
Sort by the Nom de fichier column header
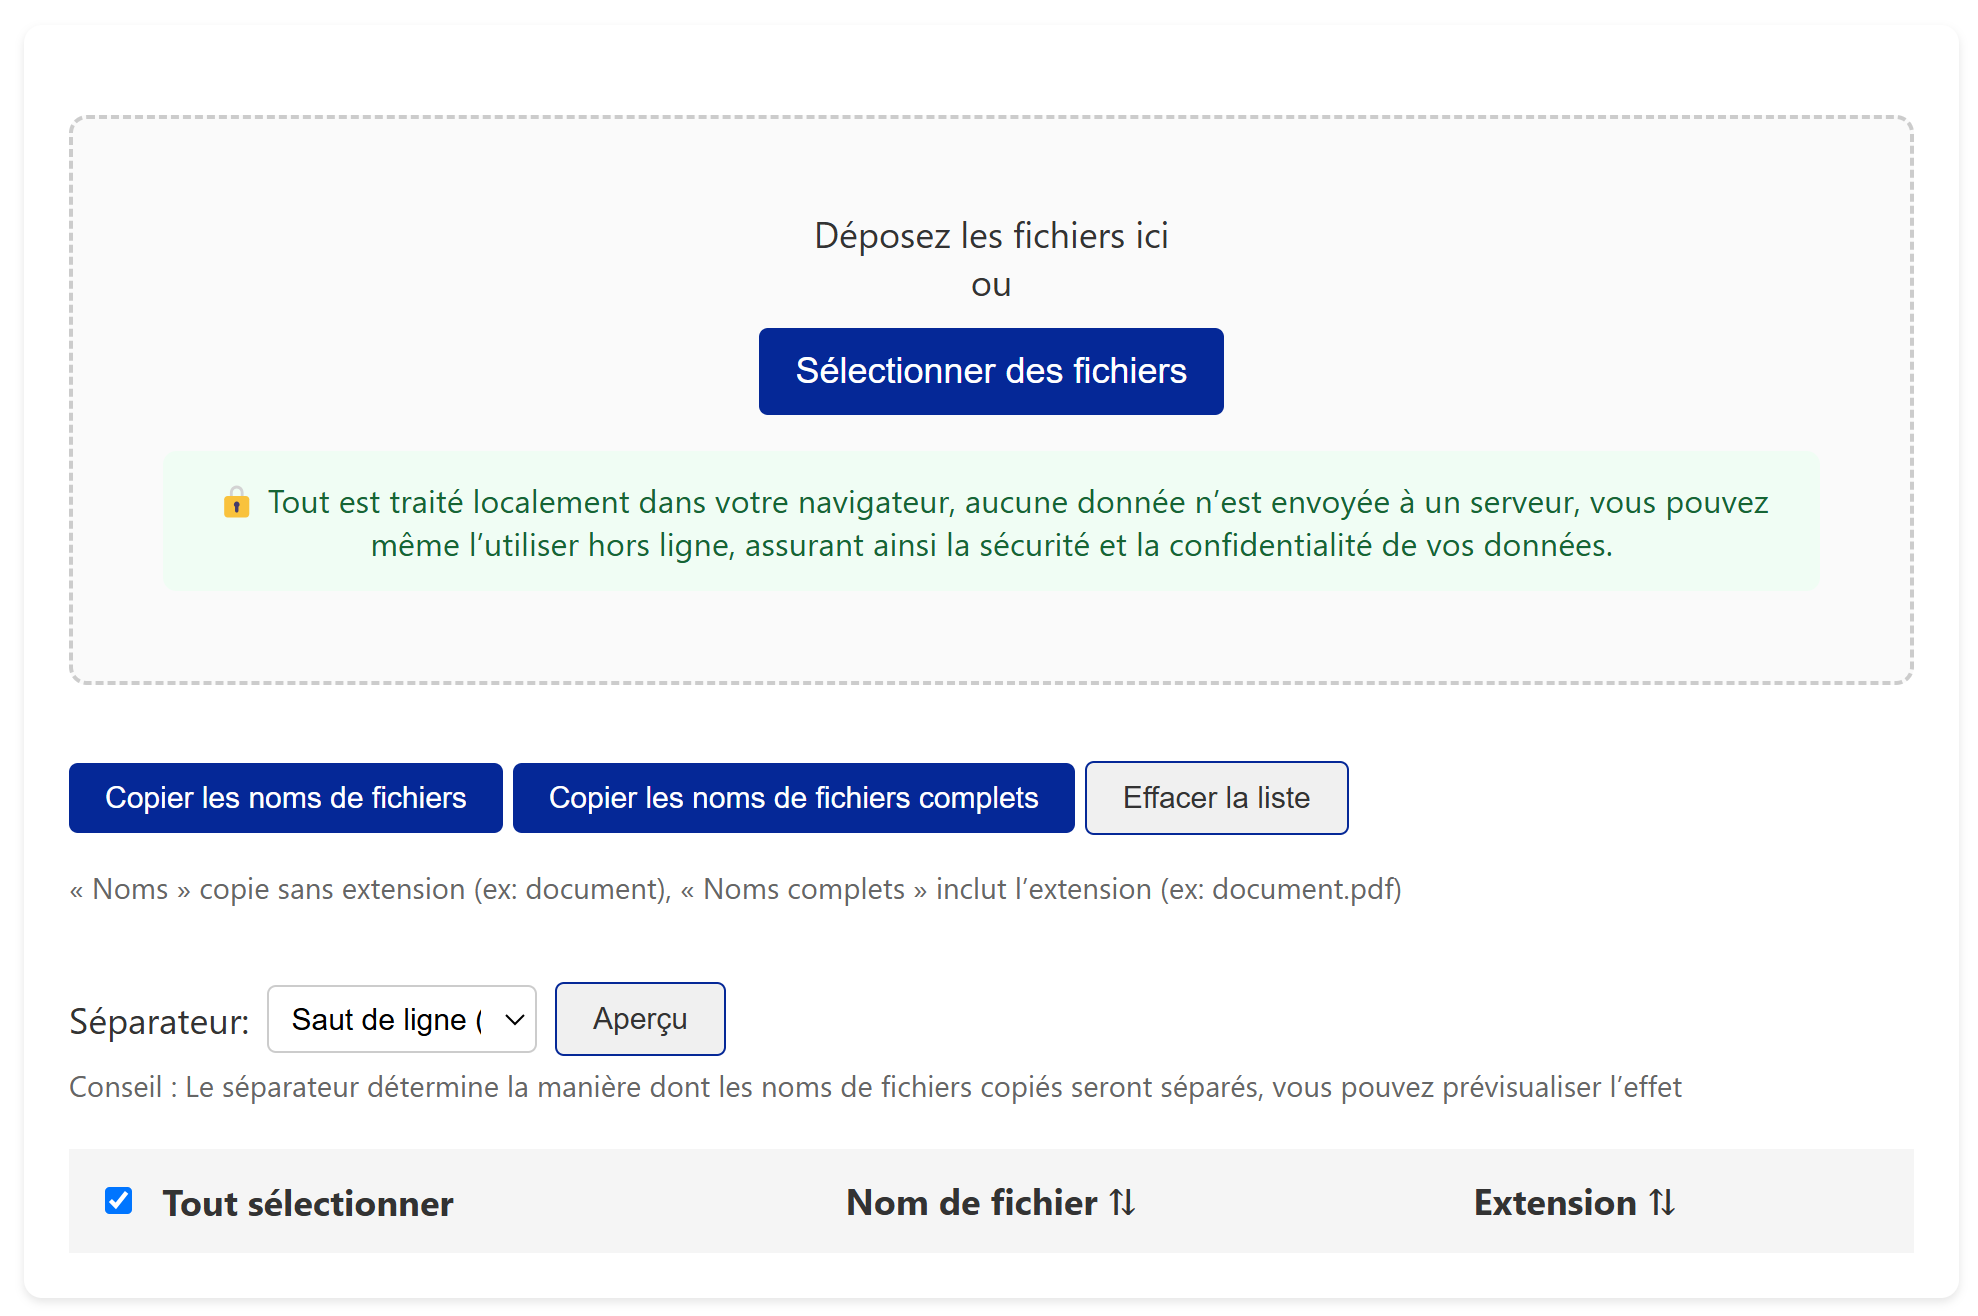point(990,1202)
